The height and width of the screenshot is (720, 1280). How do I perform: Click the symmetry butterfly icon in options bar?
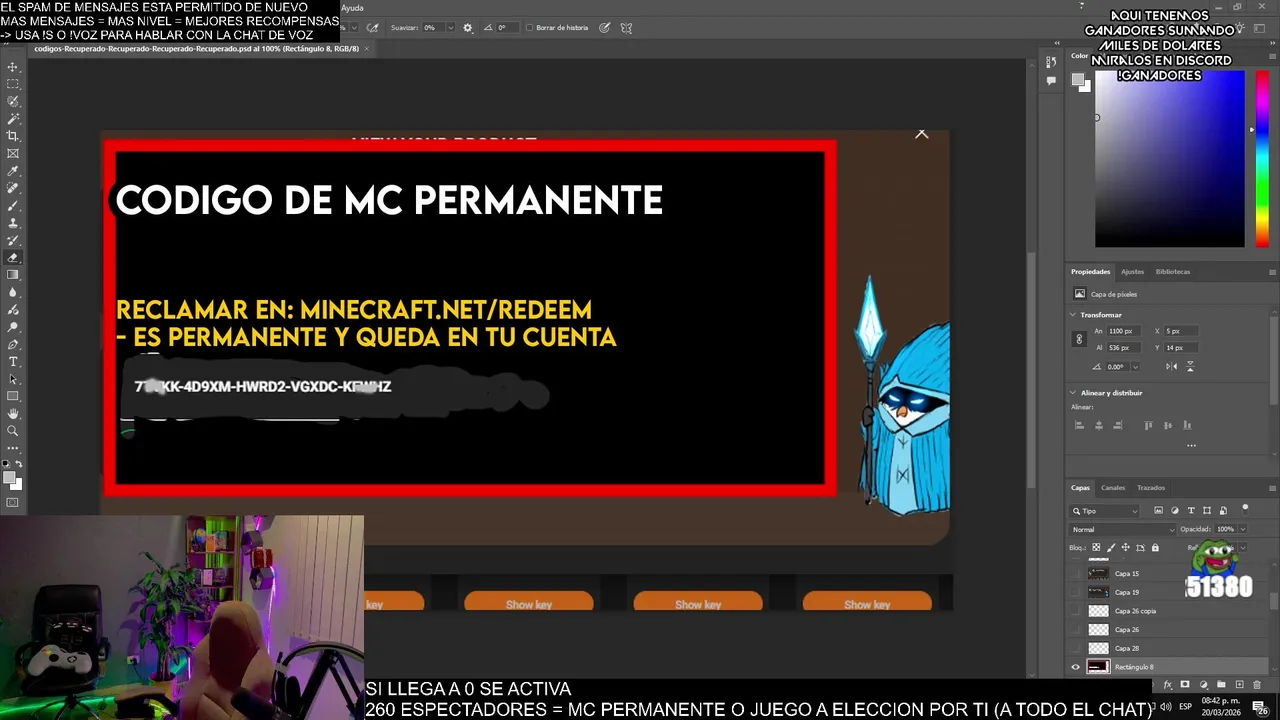tap(626, 28)
